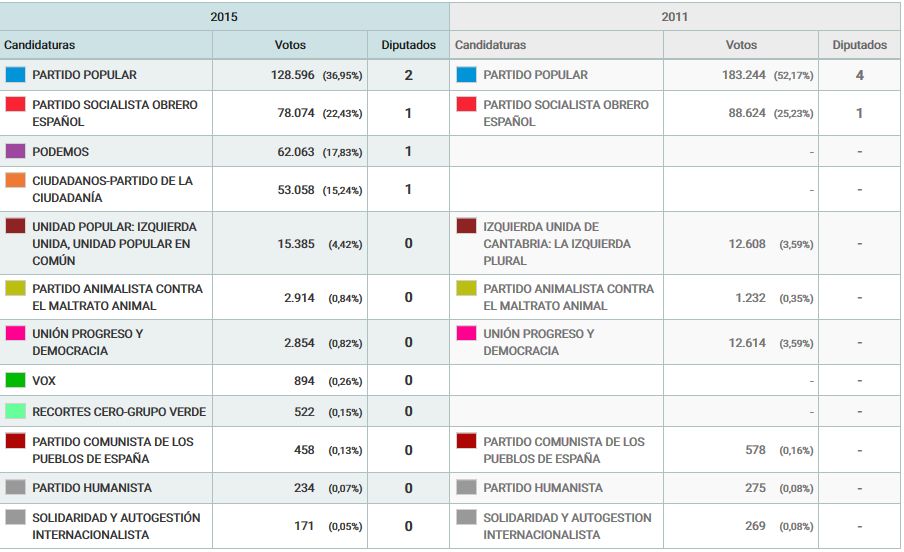This screenshot has height=552, width=904.
Task: Click pink swatch of 2015 Unión Progreso y Democracia
Action: [16, 333]
